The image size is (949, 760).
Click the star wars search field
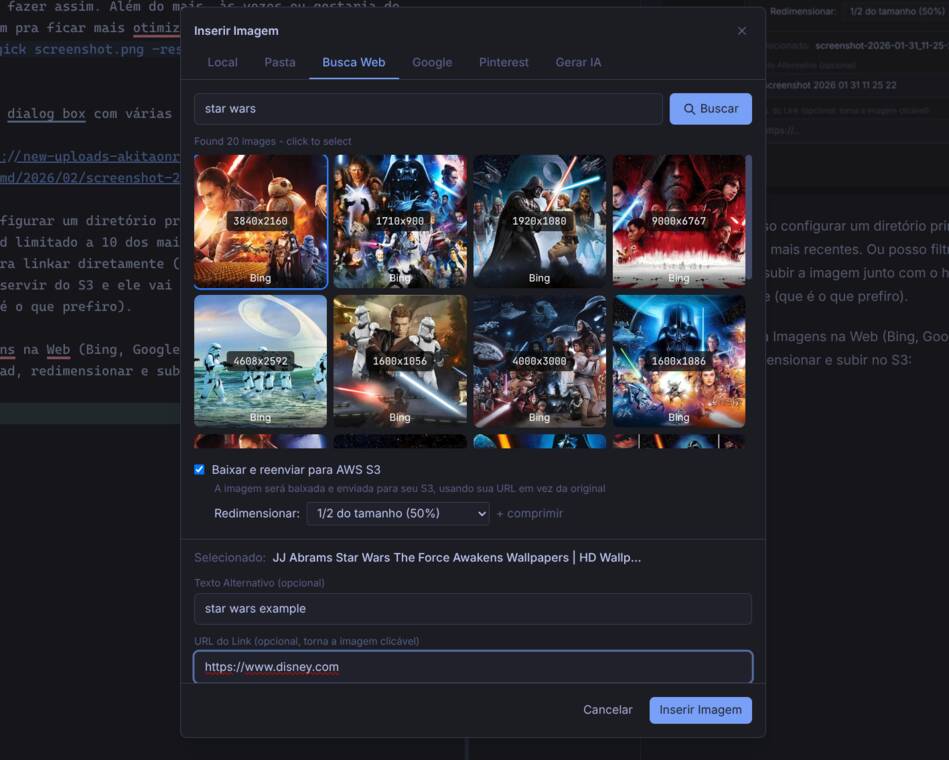click(428, 109)
